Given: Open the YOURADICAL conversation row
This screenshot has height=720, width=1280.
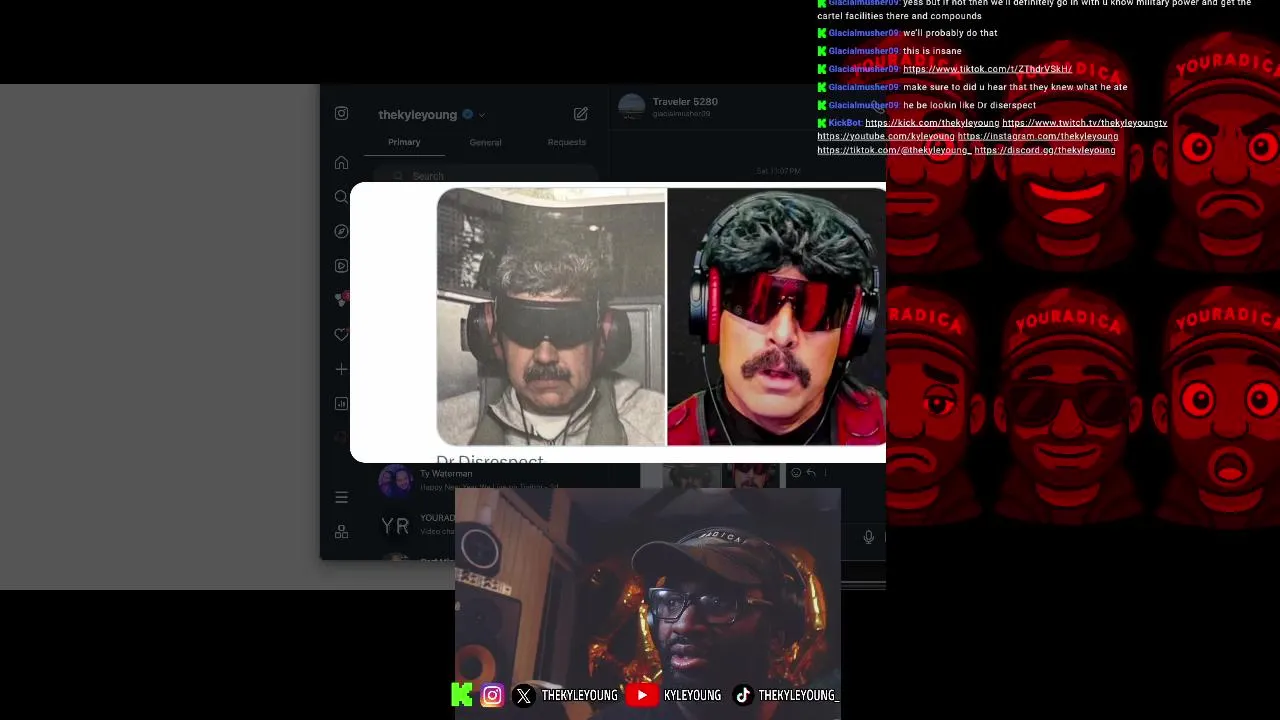Looking at the screenshot, I should click(416, 525).
